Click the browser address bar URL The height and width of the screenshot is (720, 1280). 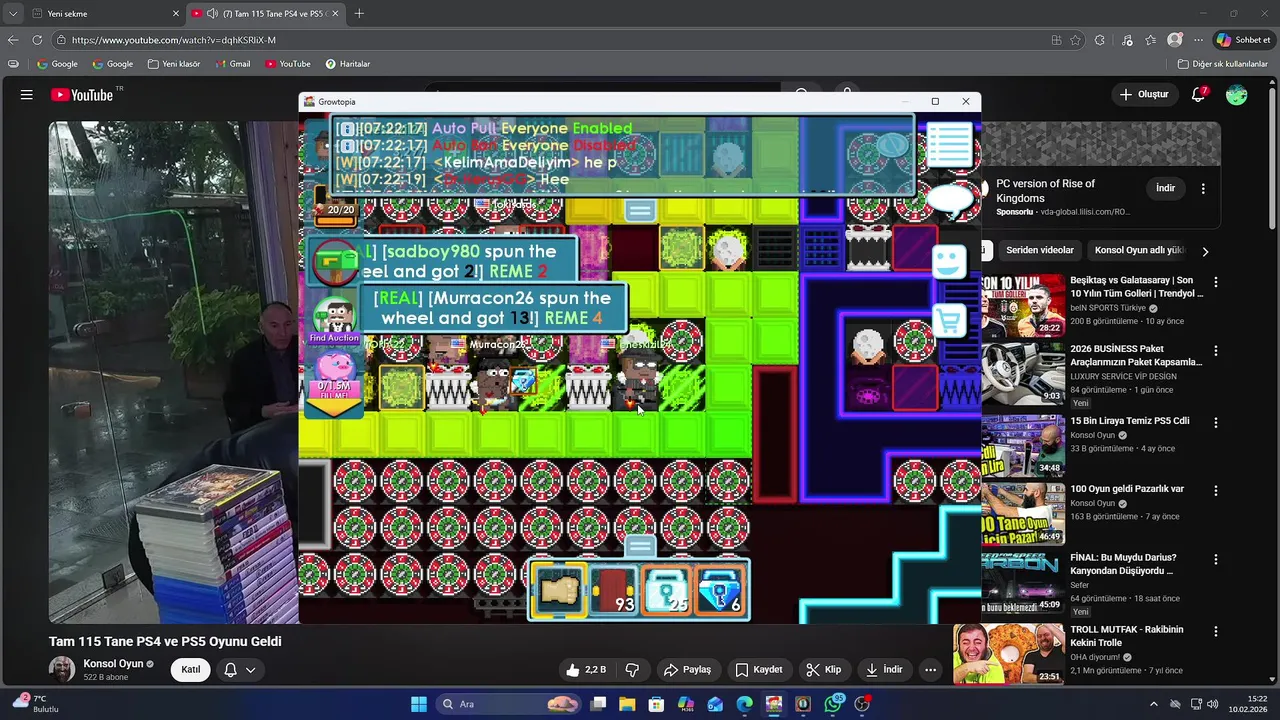tap(174, 40)
